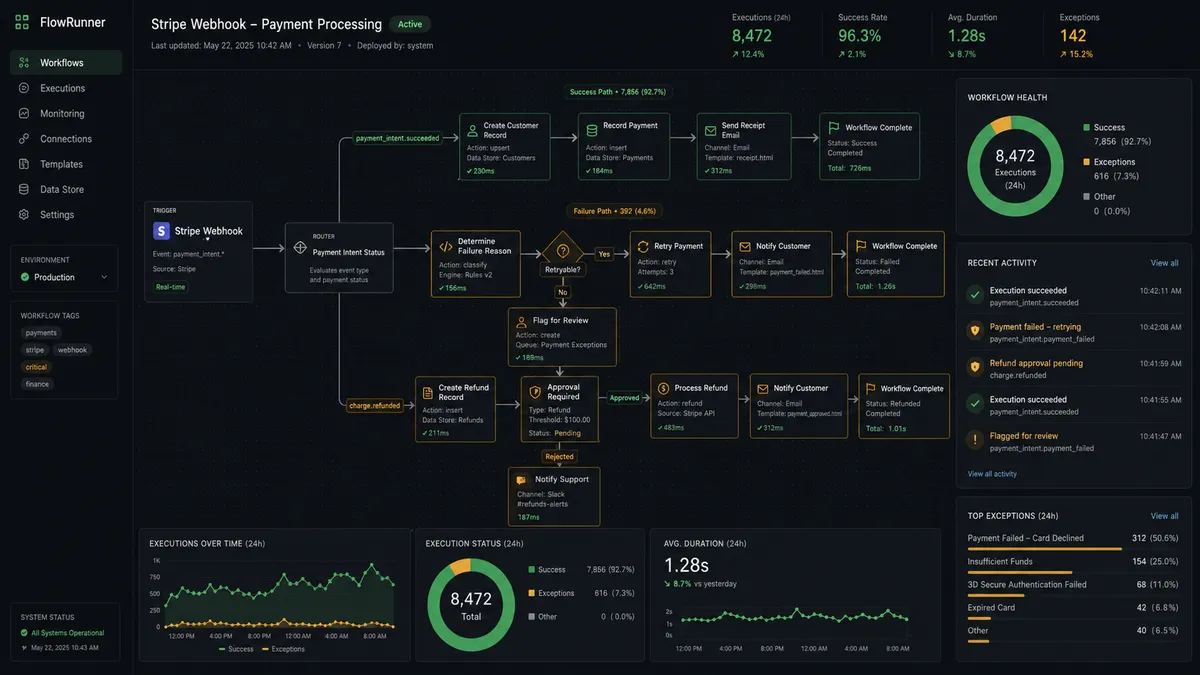The image size is (1200, 675).
Task: Open the View all activity link
Action: point(992,474)
